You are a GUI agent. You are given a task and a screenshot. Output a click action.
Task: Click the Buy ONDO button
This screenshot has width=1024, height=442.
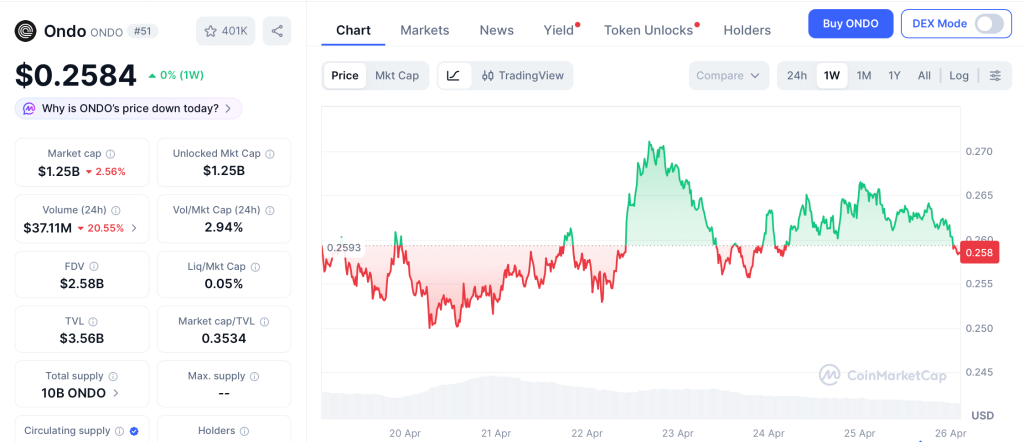coord(850,23)
